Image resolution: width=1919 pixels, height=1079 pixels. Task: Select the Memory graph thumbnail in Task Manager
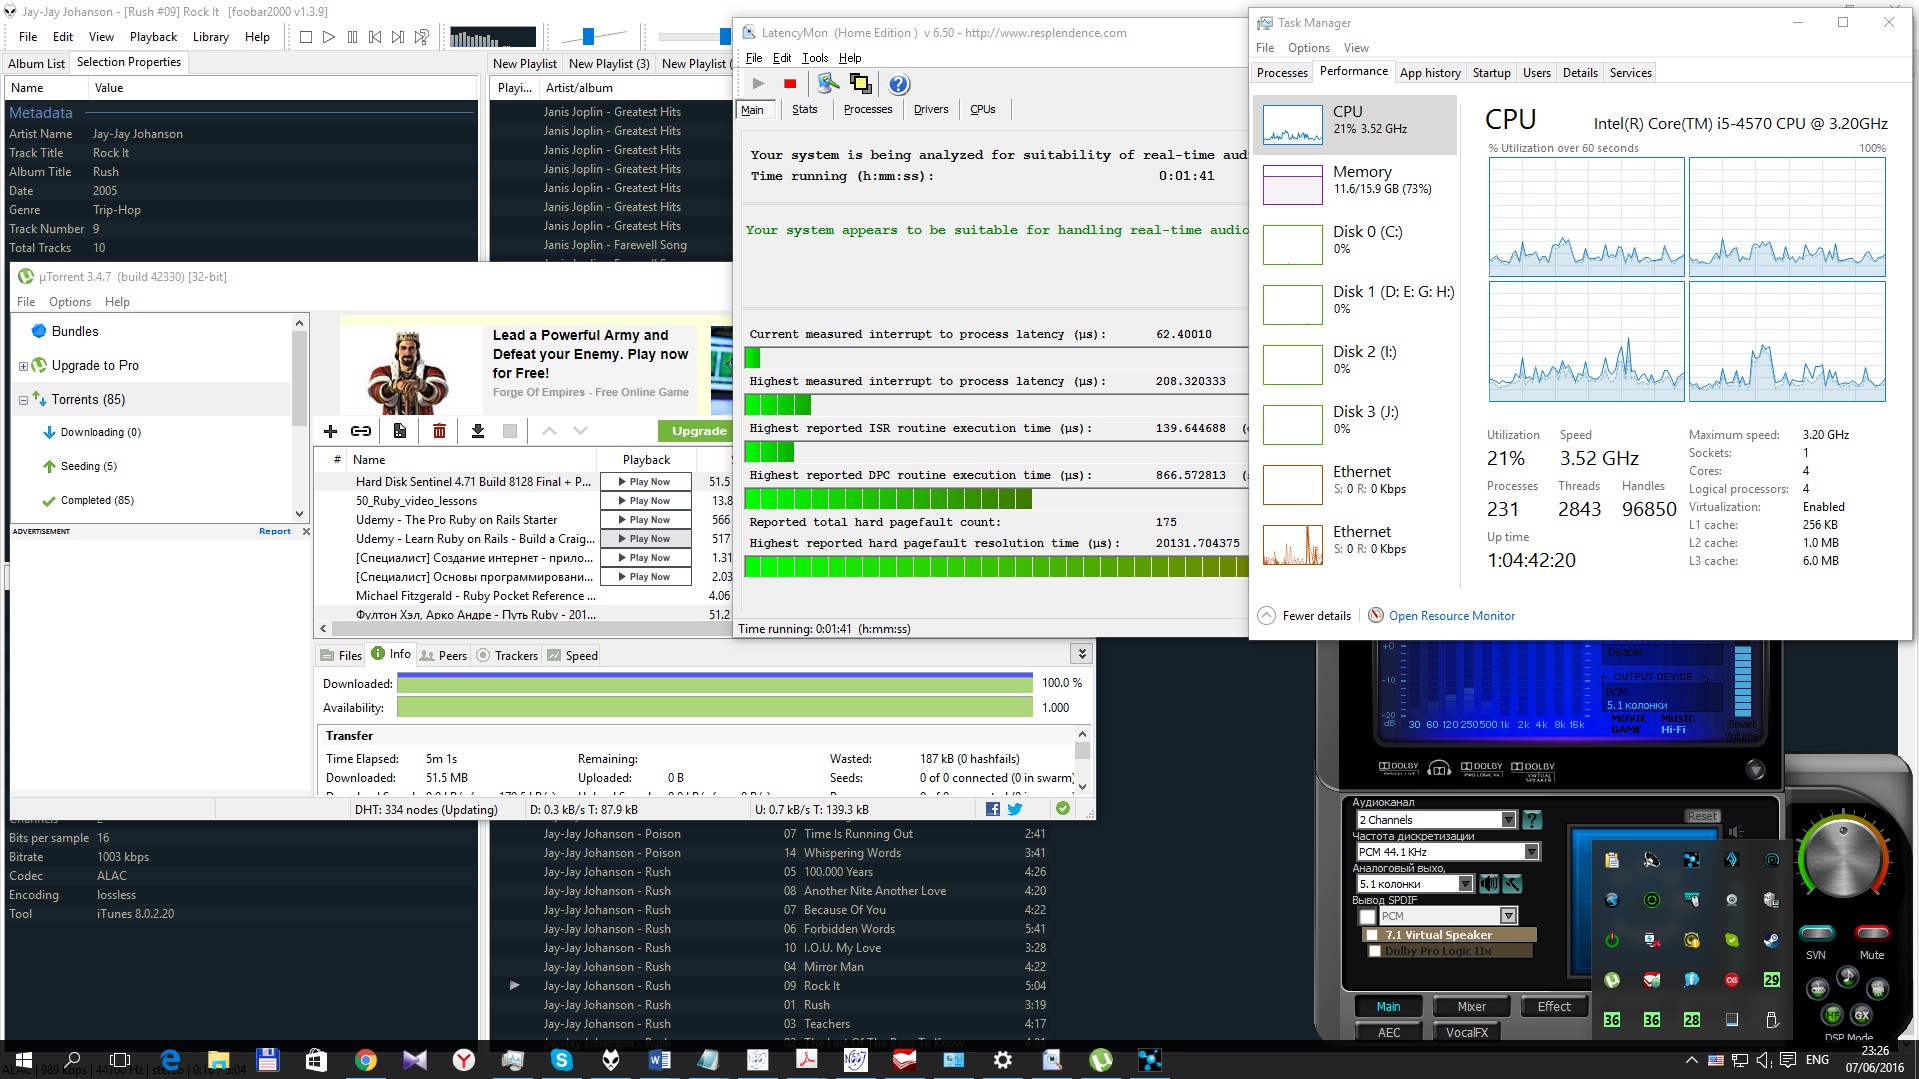[1292, 185]
